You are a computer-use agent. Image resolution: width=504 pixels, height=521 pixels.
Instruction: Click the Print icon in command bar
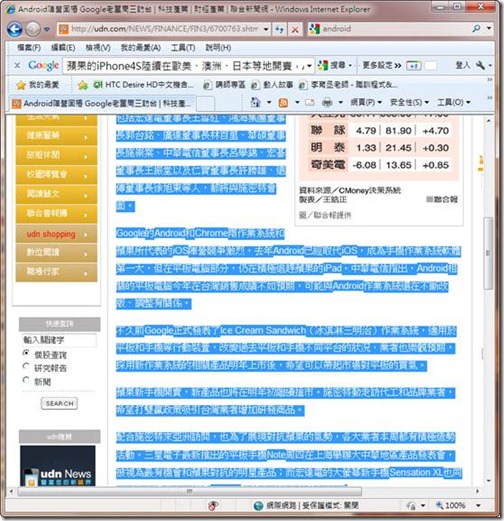click(327, 102)
